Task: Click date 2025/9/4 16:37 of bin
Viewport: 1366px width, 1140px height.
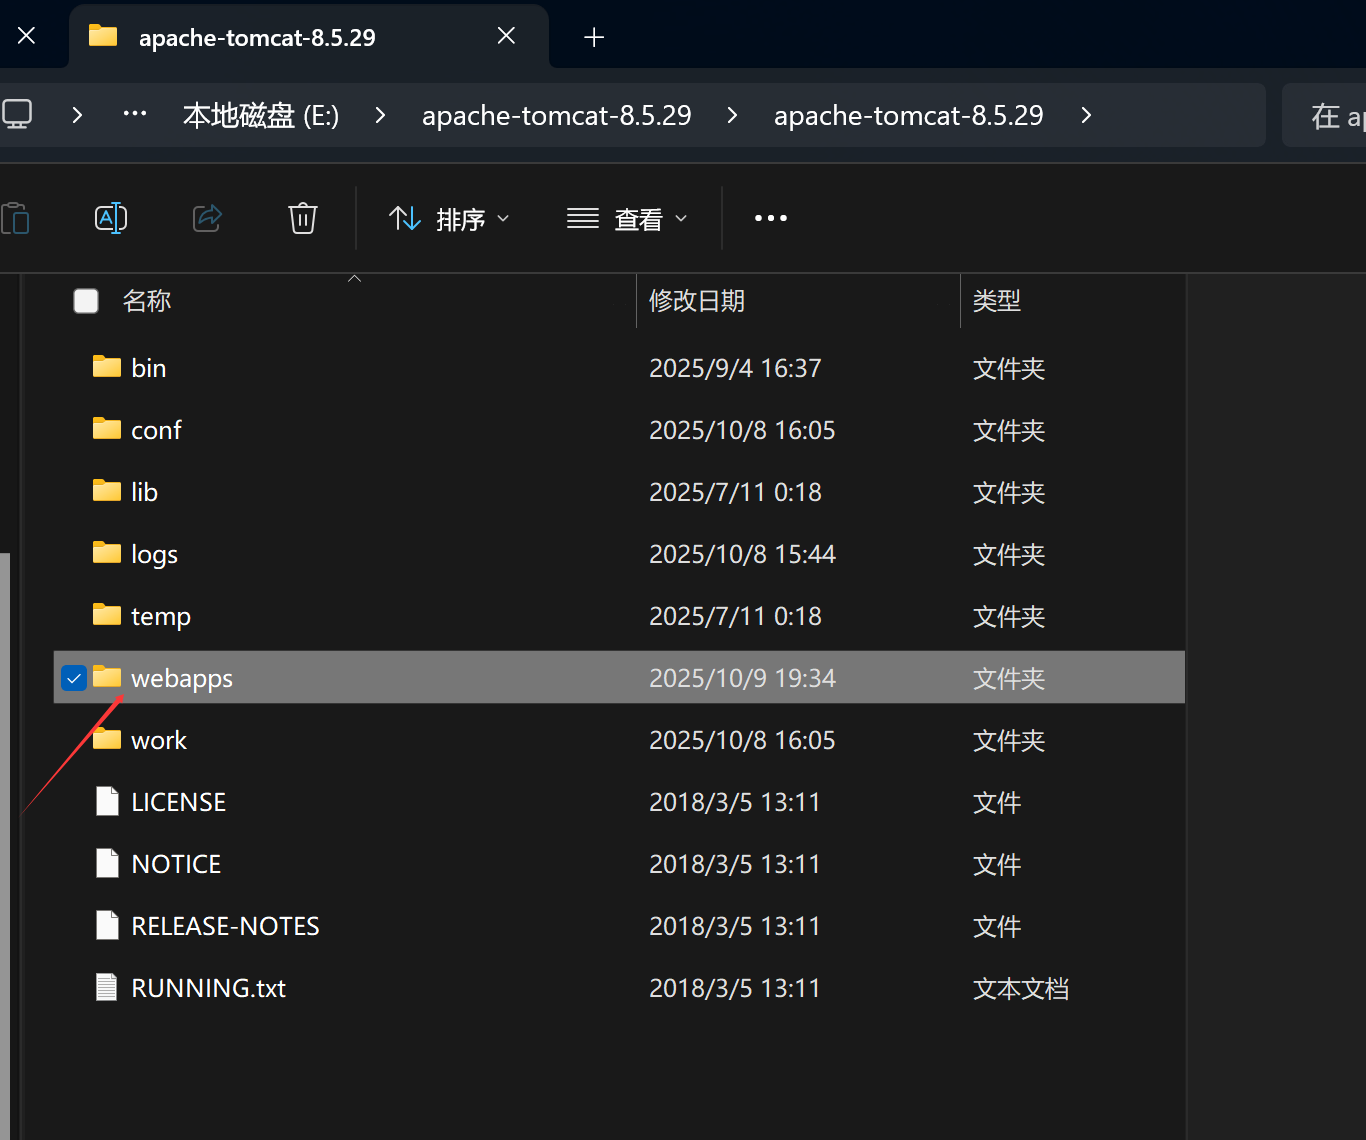Action: (735, 368)
